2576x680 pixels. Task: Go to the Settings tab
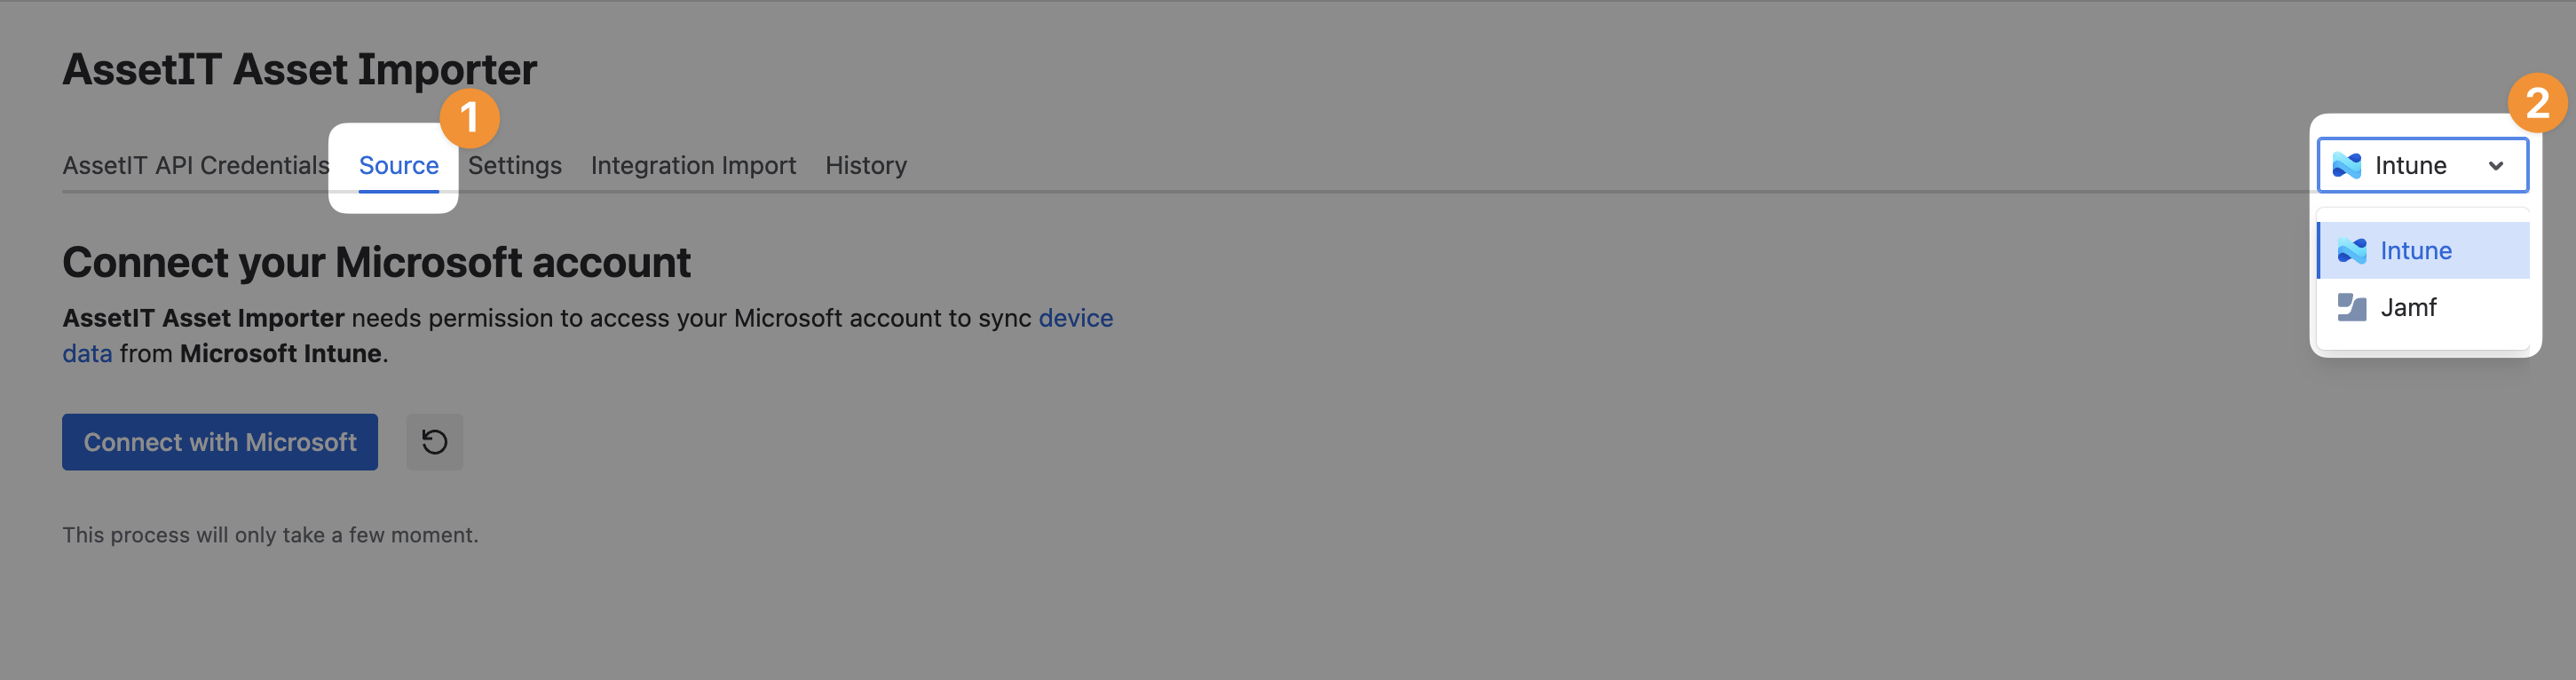pos(514,165)
